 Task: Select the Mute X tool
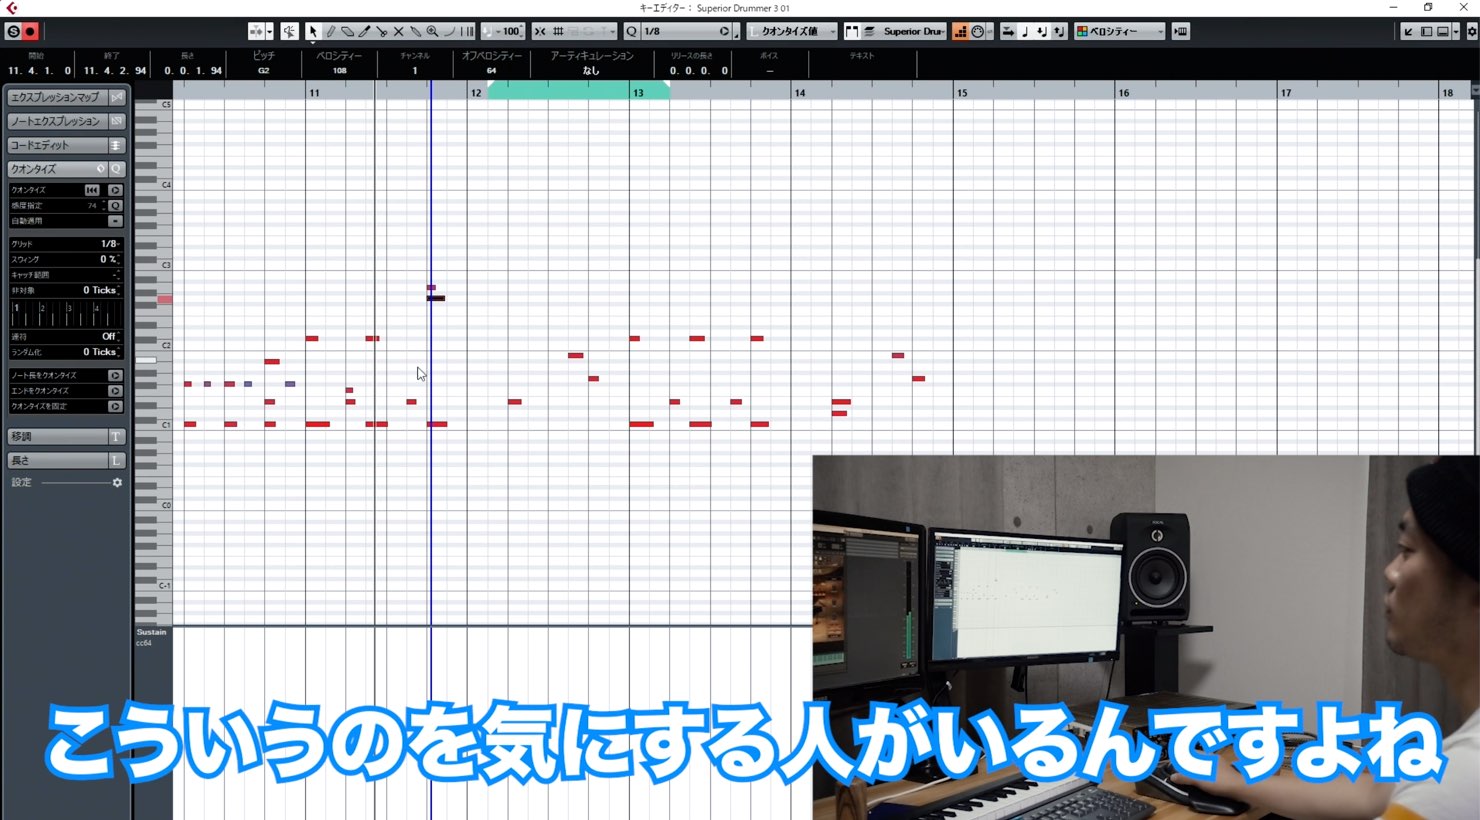pyautogui.click(x=399, y=32)
